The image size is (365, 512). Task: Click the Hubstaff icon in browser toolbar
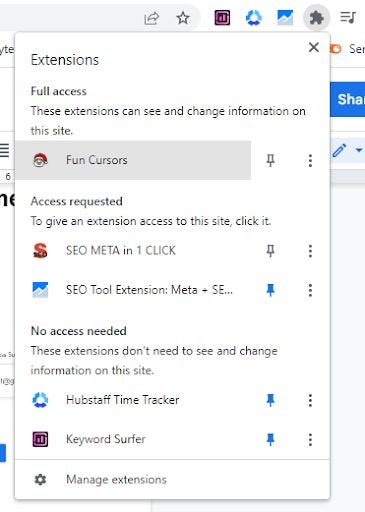click(253, 18)
